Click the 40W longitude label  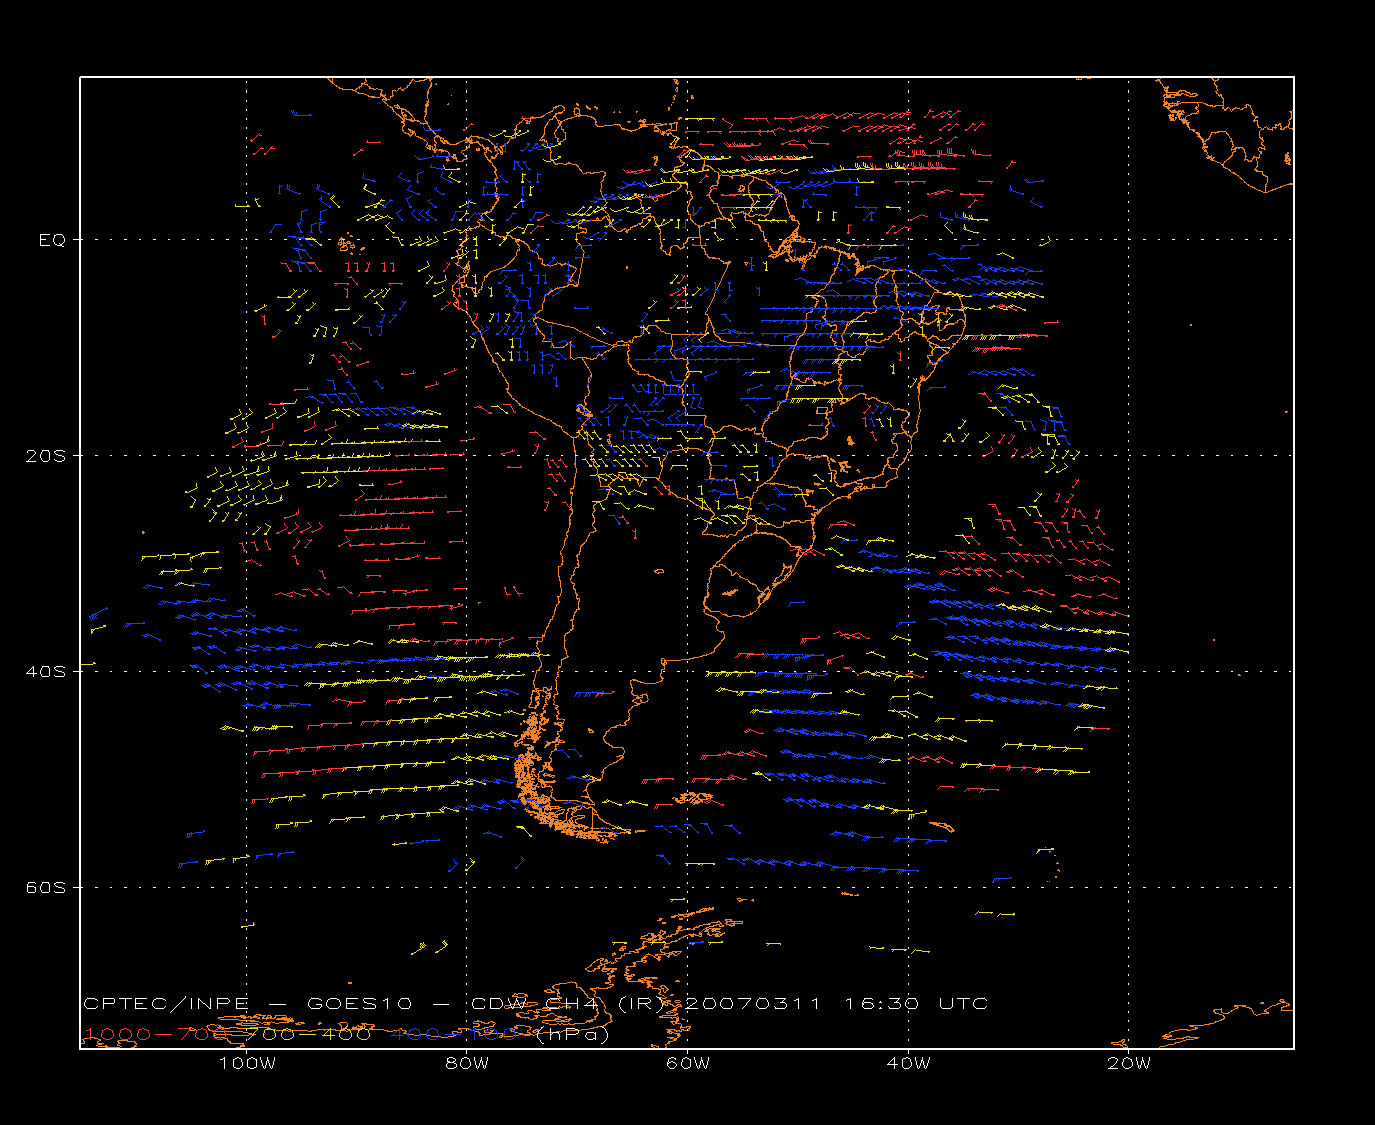point(908,1063)
